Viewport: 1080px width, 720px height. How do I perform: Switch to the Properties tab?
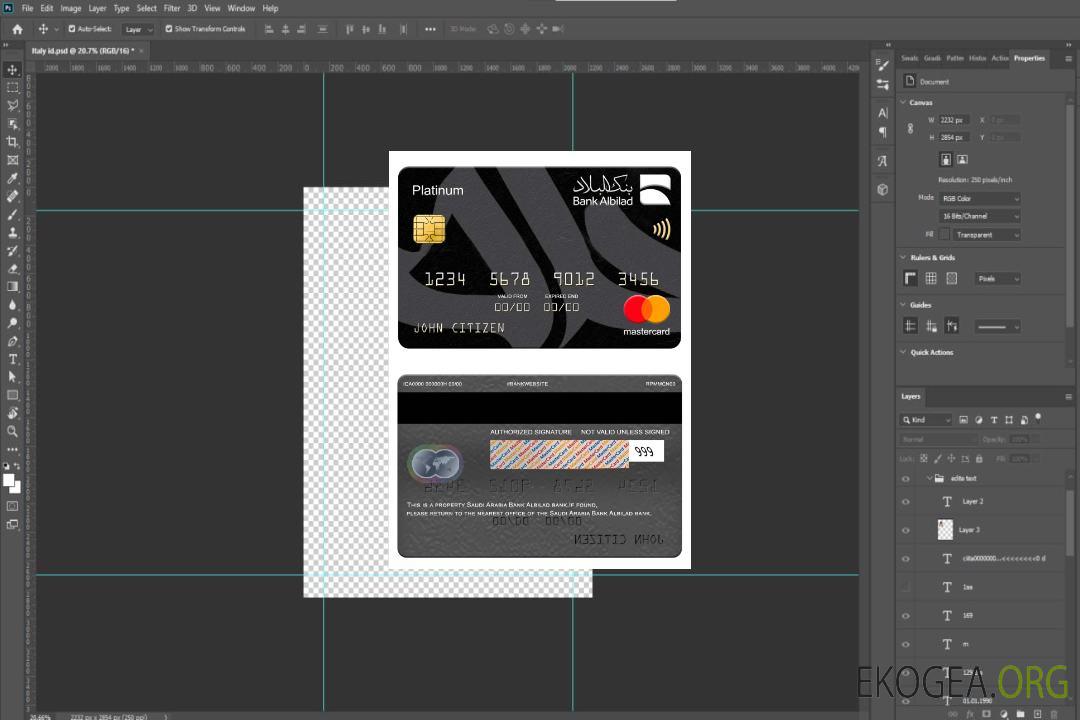click(x=1029, y=59)
